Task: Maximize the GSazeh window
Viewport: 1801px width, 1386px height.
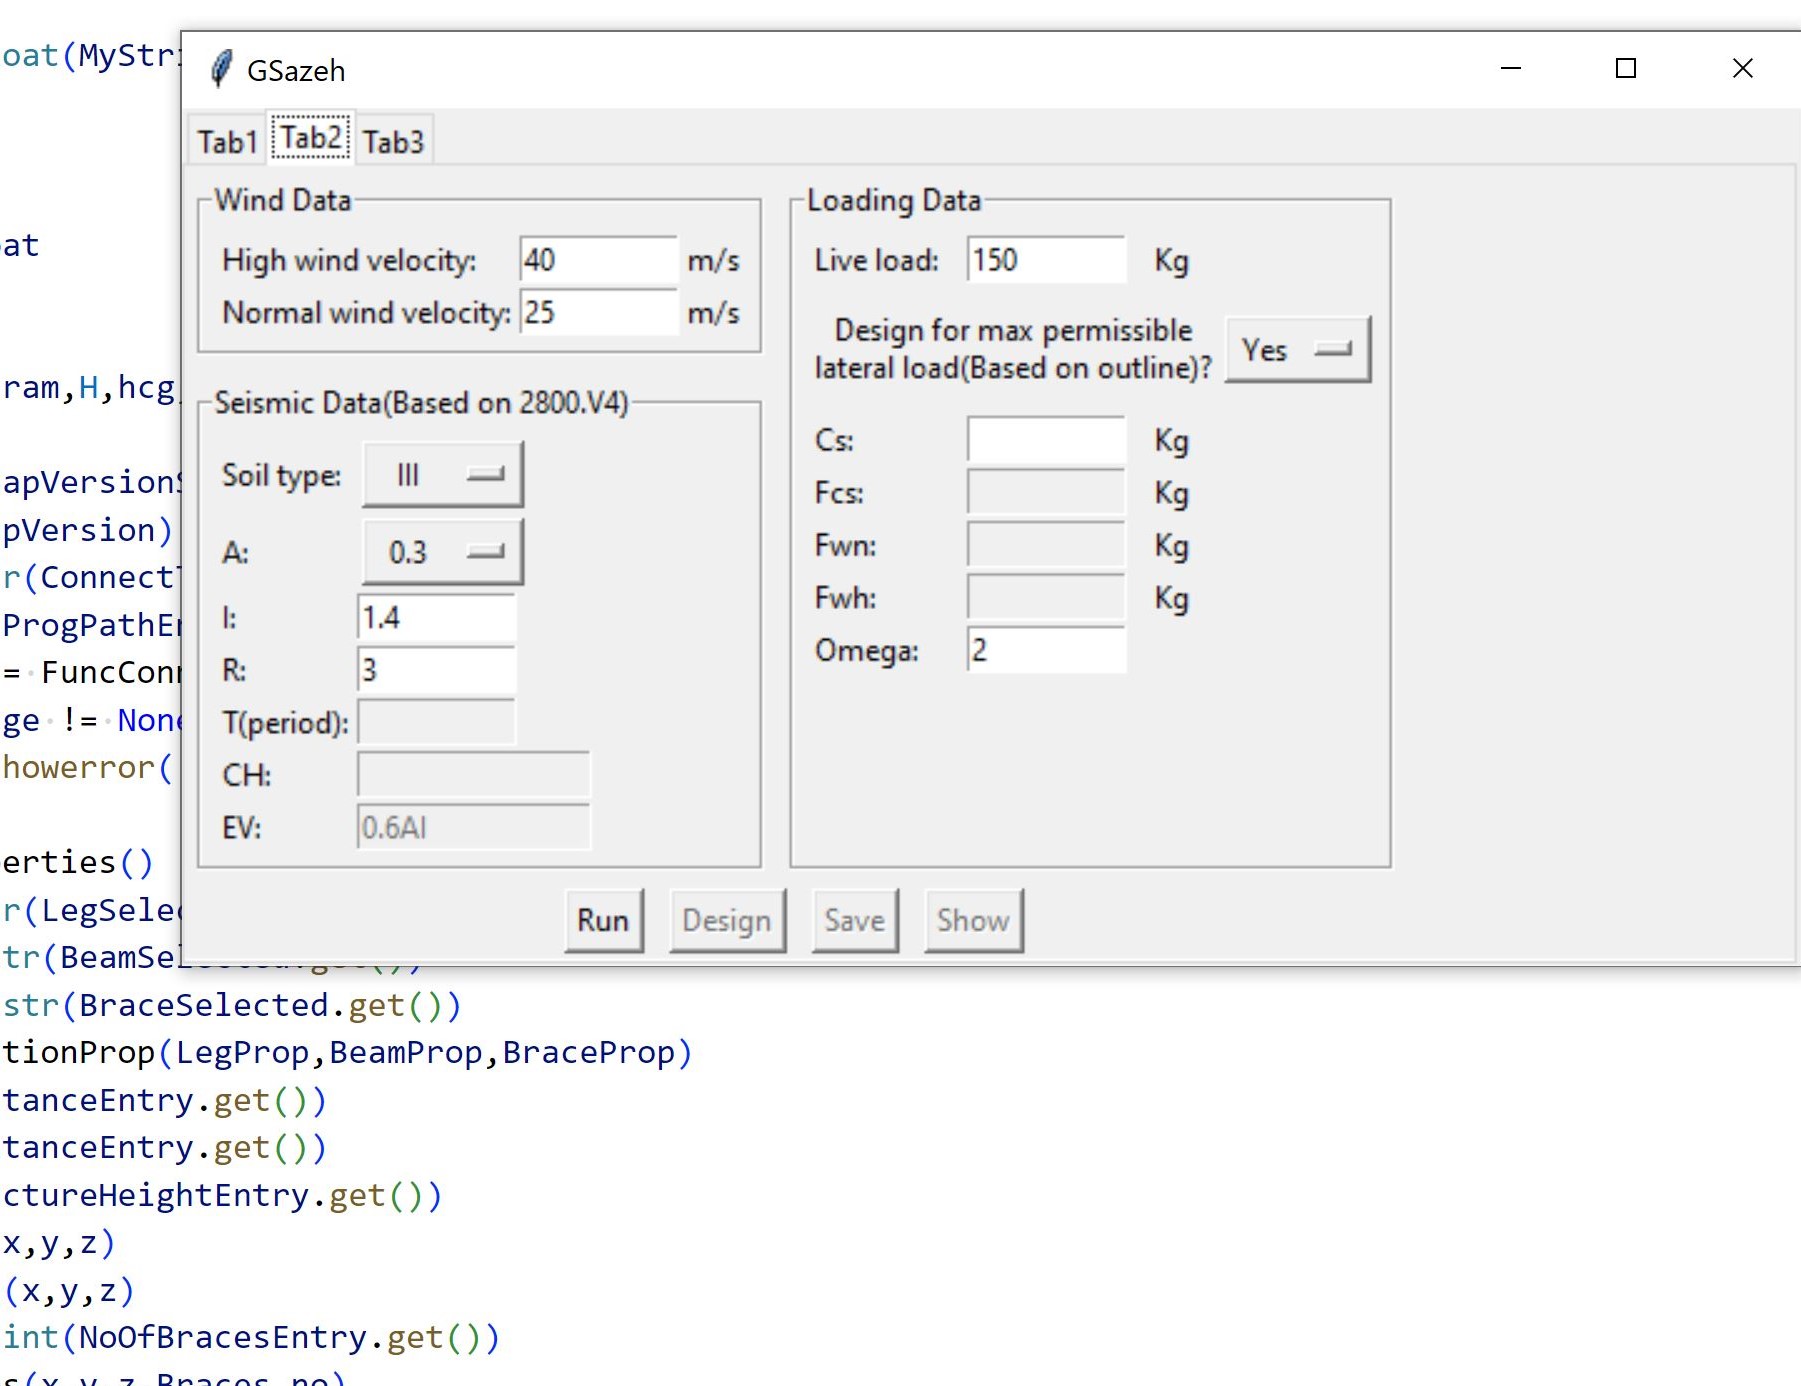Action: (x=1626, y=68)
